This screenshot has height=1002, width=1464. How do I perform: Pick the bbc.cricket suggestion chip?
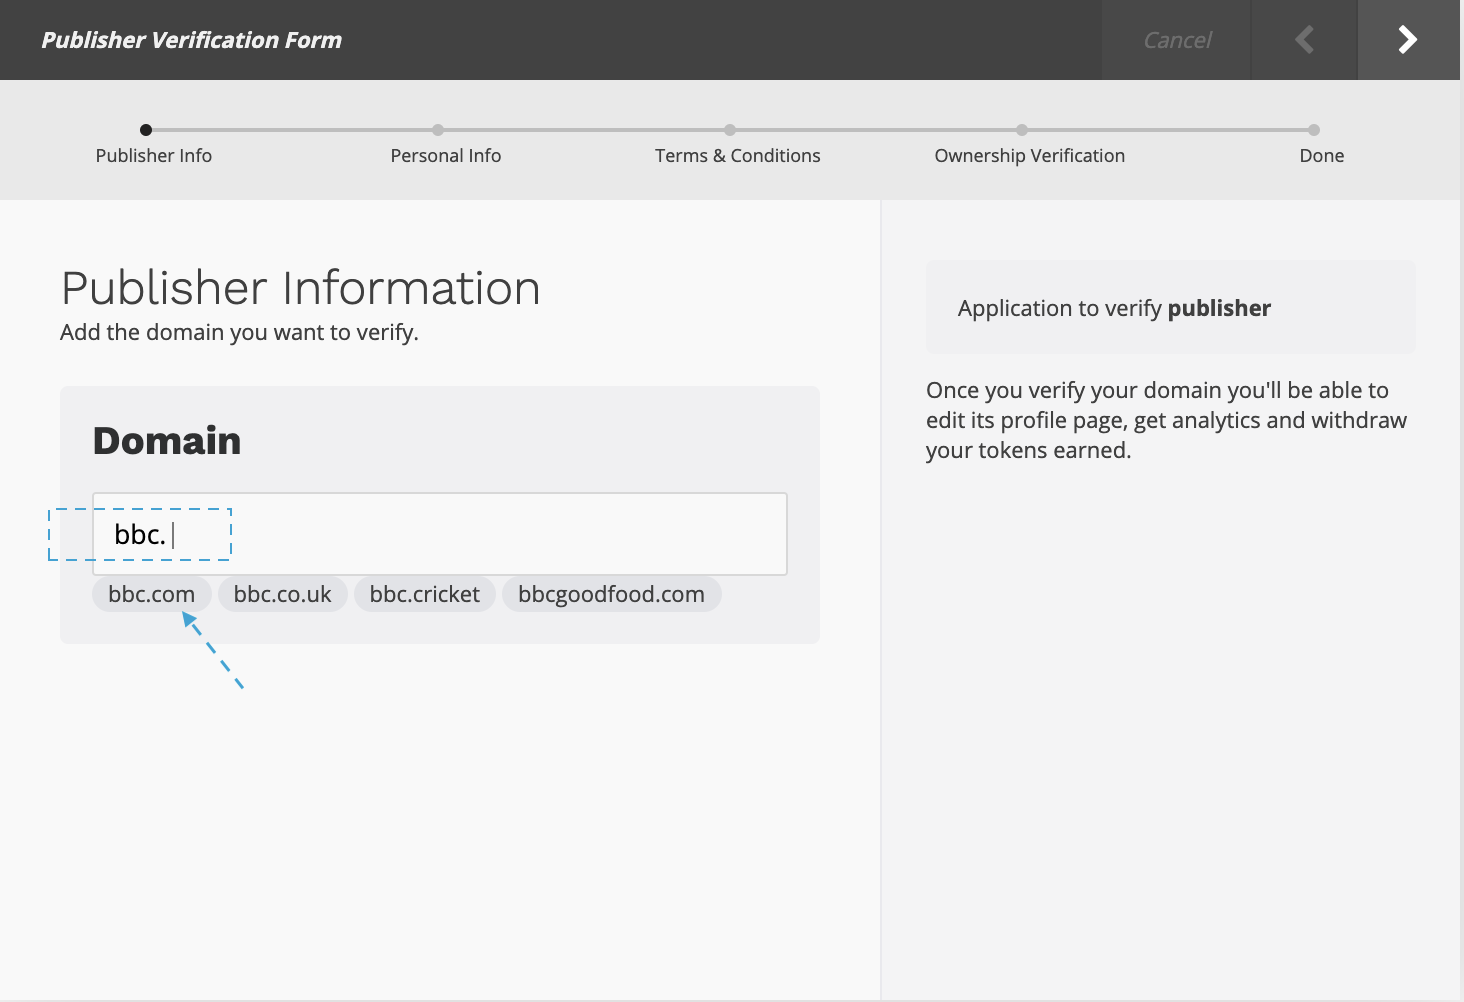pyautogui.click(x=425, y=594)
